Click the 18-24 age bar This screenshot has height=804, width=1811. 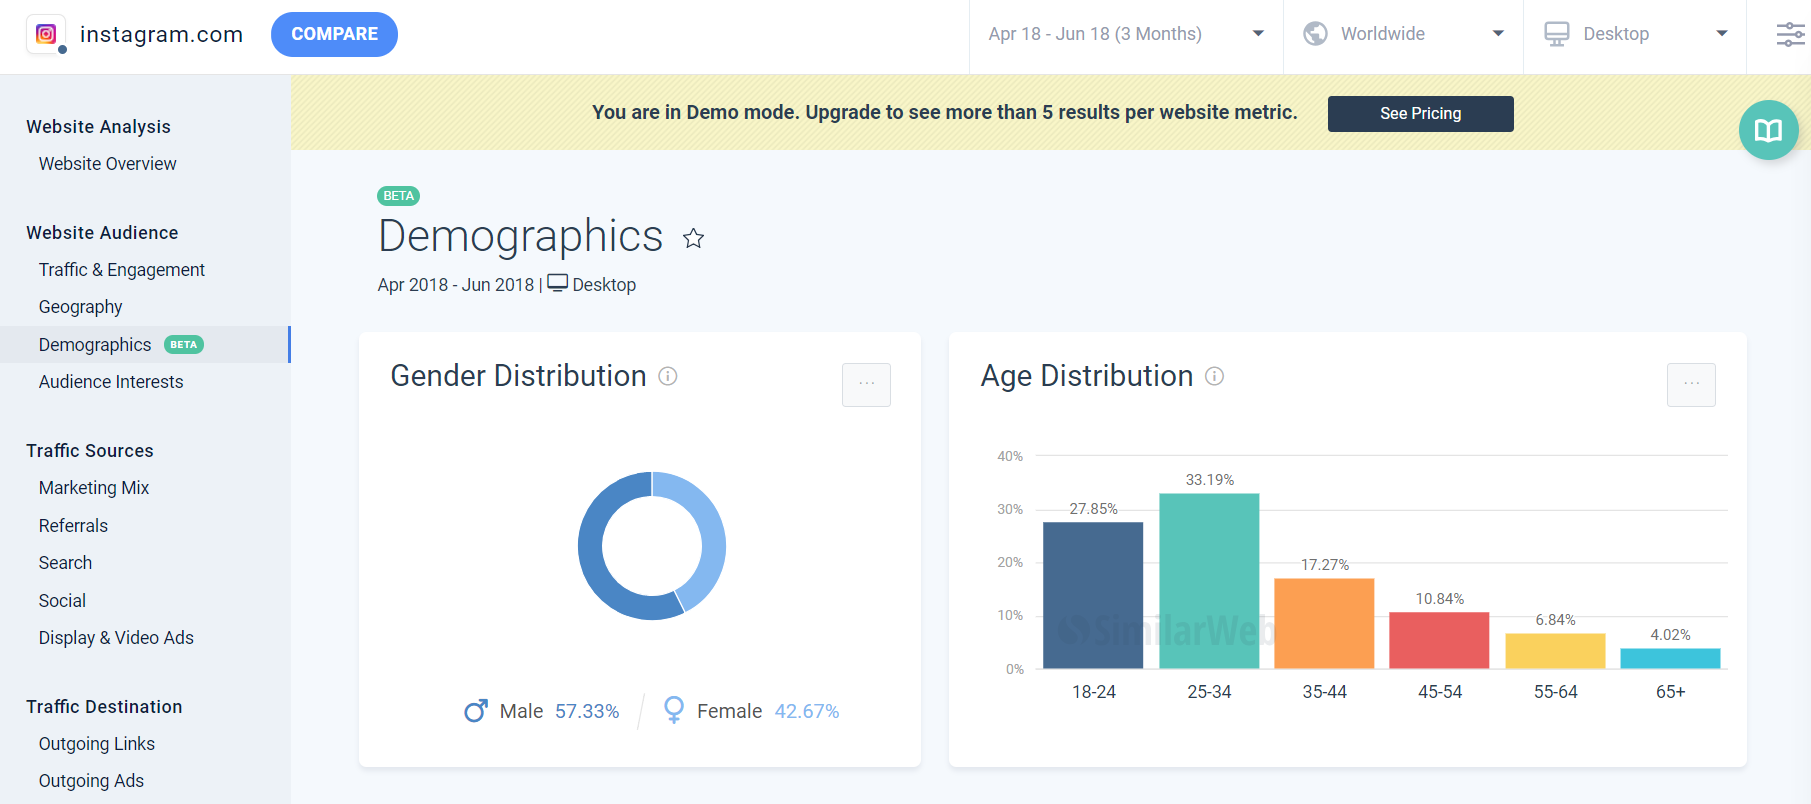click(x=1093, y=595)
